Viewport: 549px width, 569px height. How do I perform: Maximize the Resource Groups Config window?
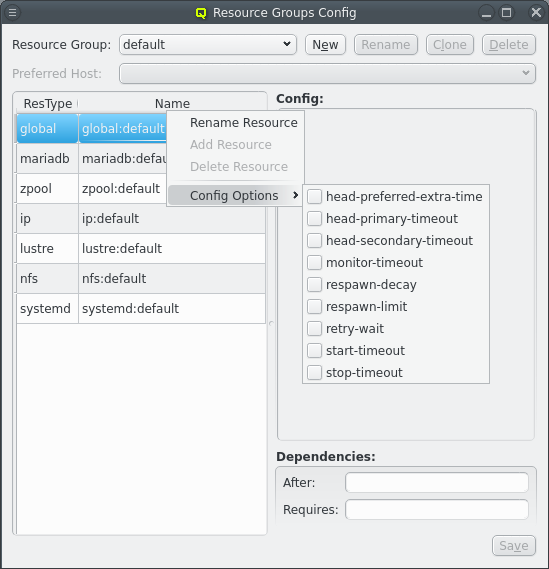507,13
